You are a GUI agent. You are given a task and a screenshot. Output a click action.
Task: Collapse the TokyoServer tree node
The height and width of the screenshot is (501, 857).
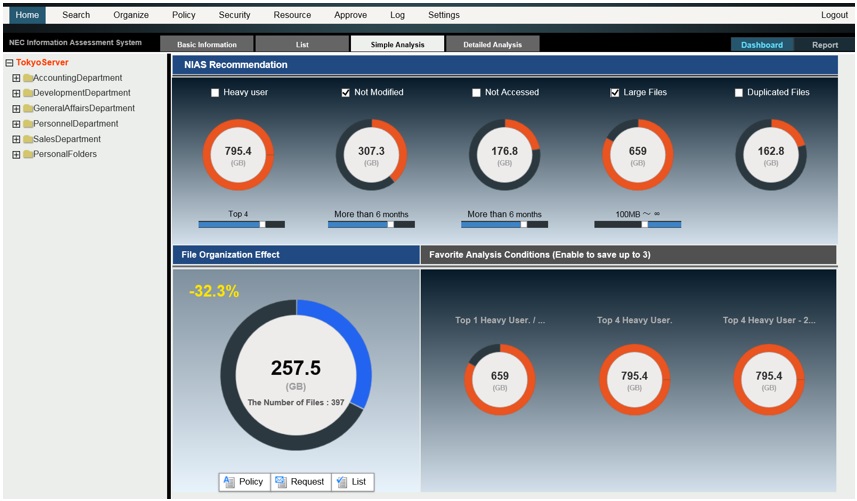(9, 63)
